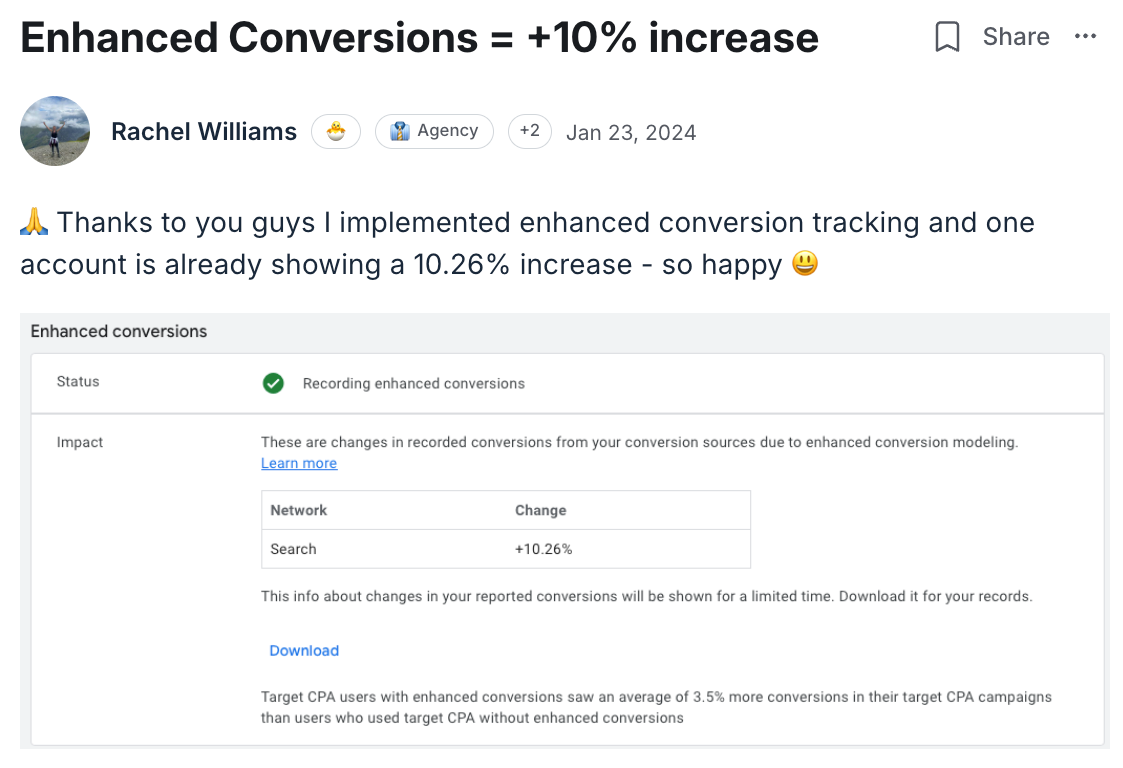Click the Agency badge

(x=434, y=131)
